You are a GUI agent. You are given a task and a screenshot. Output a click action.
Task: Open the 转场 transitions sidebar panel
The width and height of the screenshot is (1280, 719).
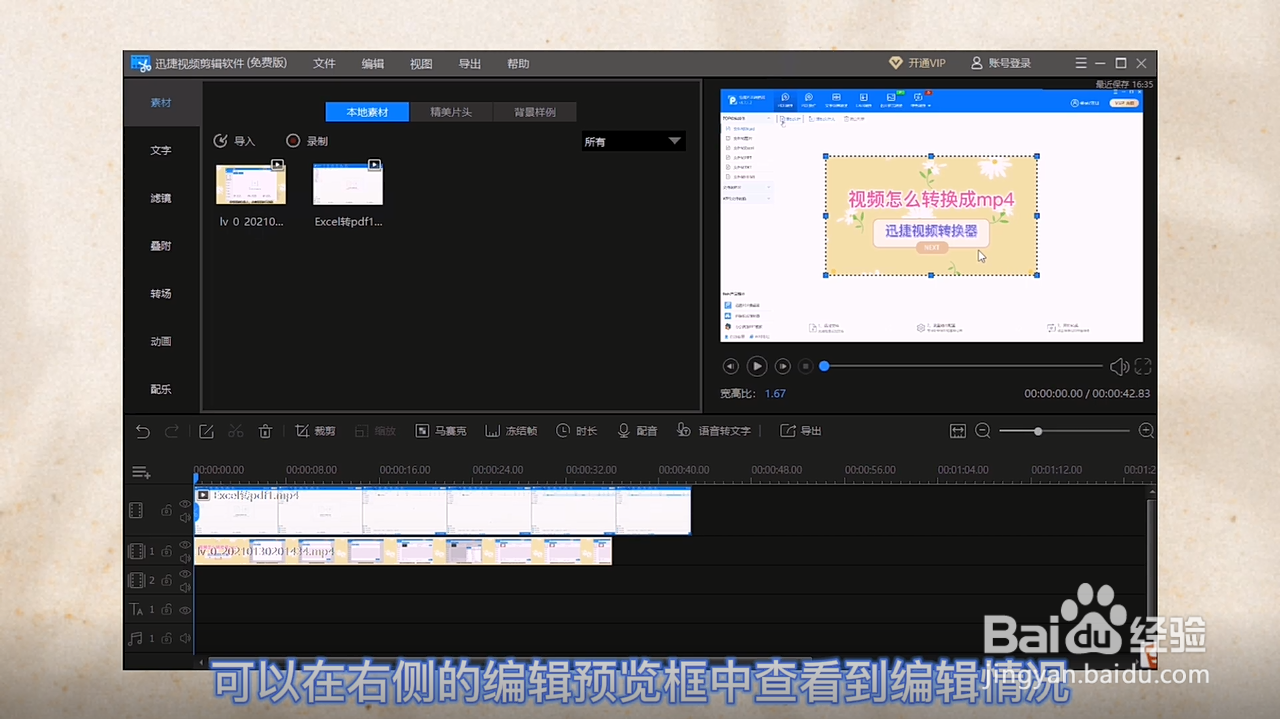[161, 293]
